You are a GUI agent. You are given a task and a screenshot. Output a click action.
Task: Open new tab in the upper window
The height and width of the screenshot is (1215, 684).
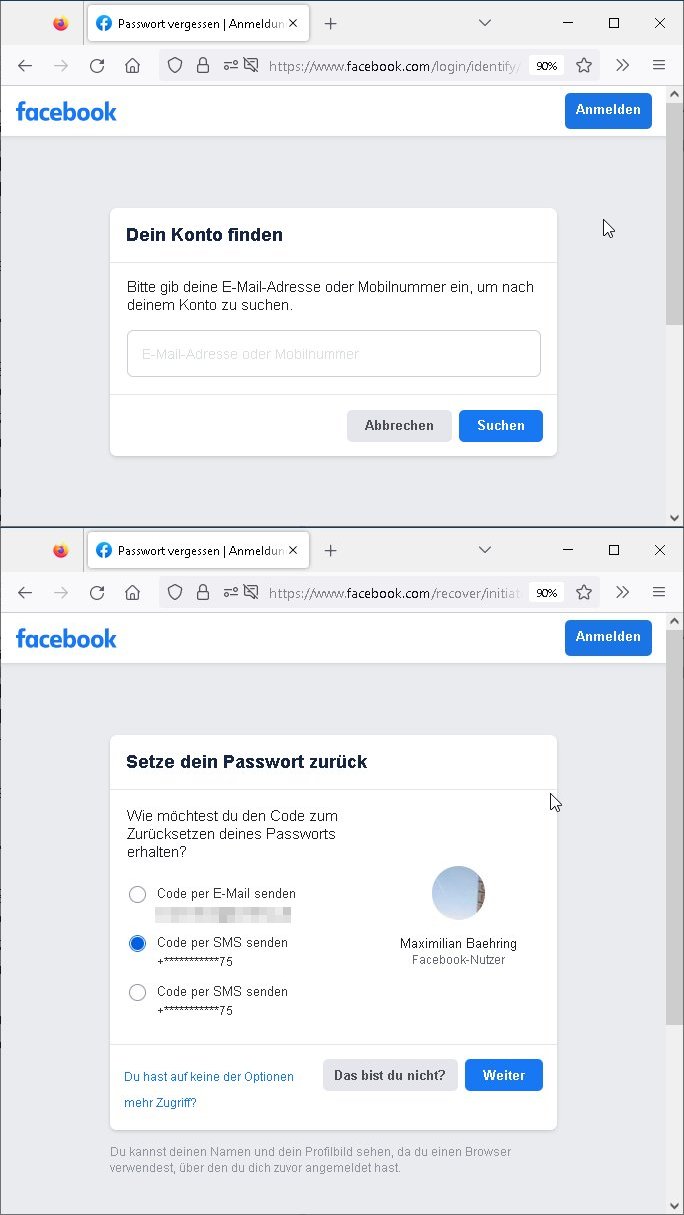click(331, 23)
